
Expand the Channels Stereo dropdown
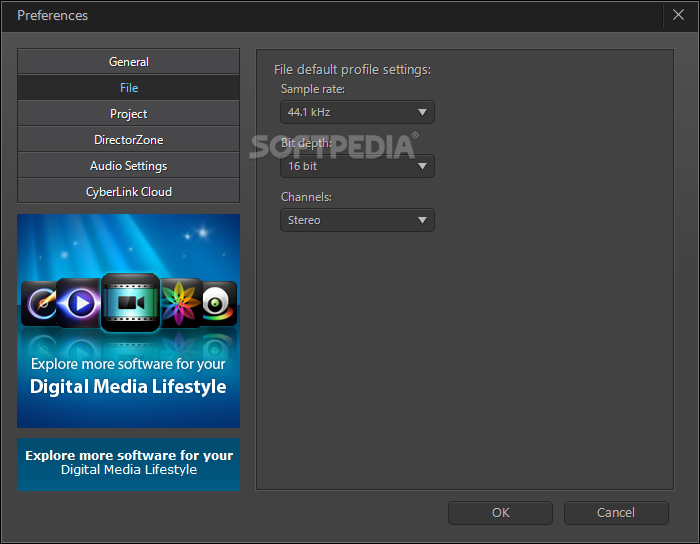(x=357, y=220)
